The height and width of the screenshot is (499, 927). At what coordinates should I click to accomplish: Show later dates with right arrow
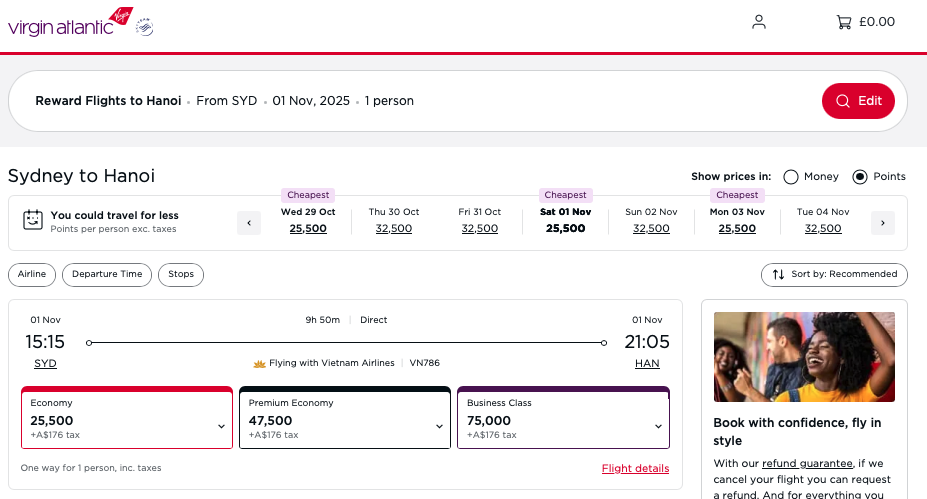tap(883, 223)
